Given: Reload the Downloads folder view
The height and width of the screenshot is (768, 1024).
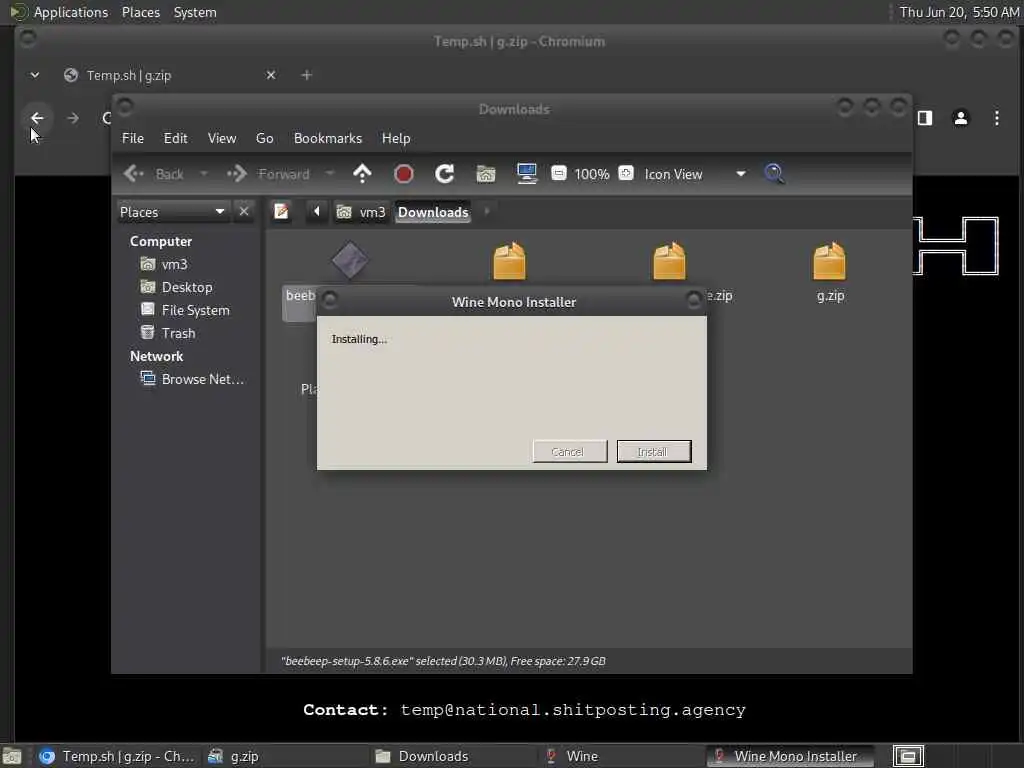Looking at the screenshot, I should click(x=445, y=174).
